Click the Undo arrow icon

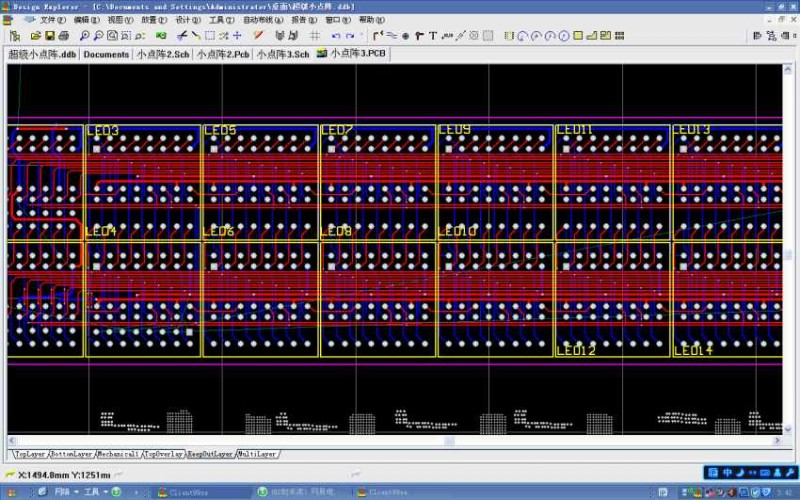click(336, 36)
